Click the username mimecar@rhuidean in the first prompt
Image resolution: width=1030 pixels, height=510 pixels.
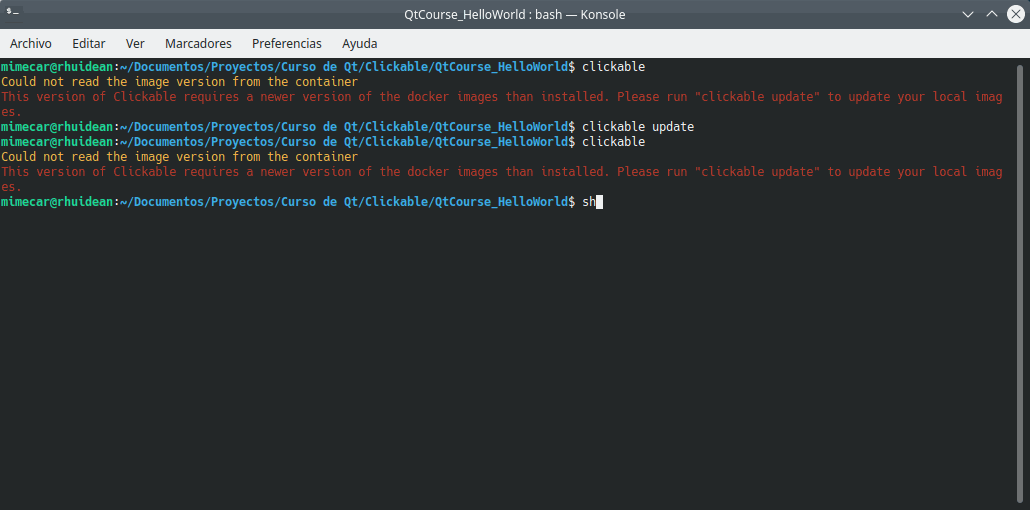tap(57, 67)
